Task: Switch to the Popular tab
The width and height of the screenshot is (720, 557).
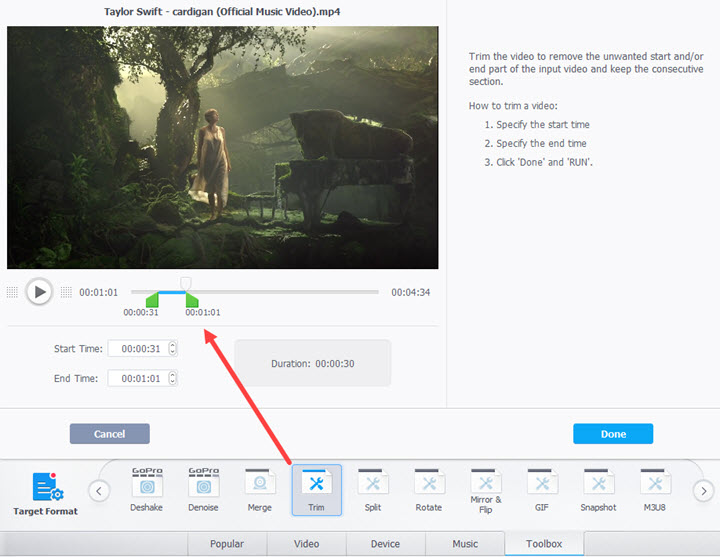Action: coord(227,544)
